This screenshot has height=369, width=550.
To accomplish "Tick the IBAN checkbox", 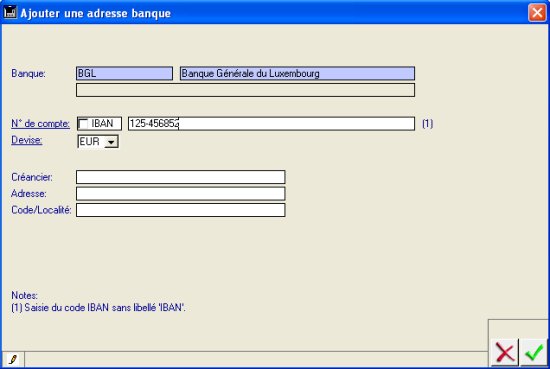I will pos(83,124).
